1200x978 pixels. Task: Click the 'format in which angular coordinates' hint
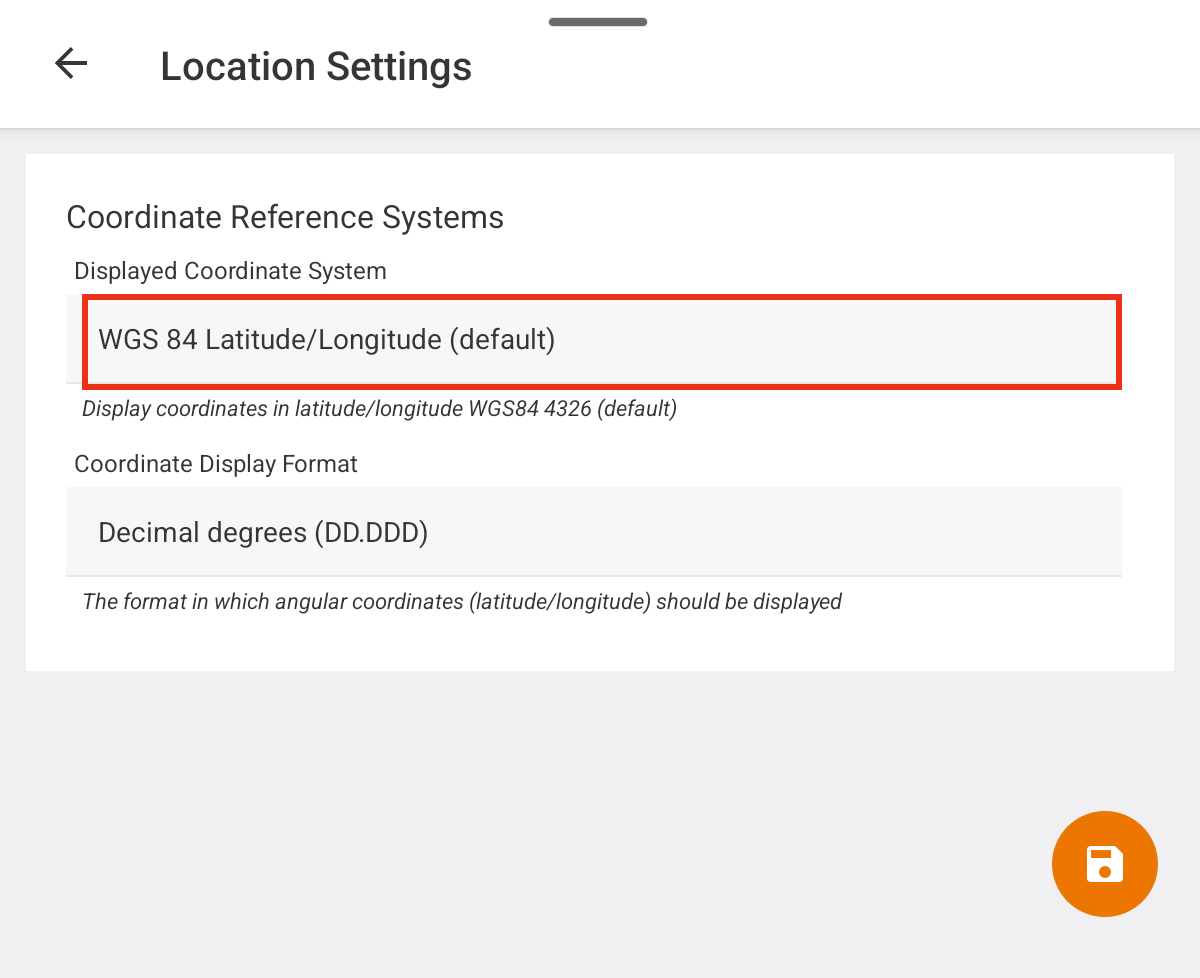click(462, 602)
